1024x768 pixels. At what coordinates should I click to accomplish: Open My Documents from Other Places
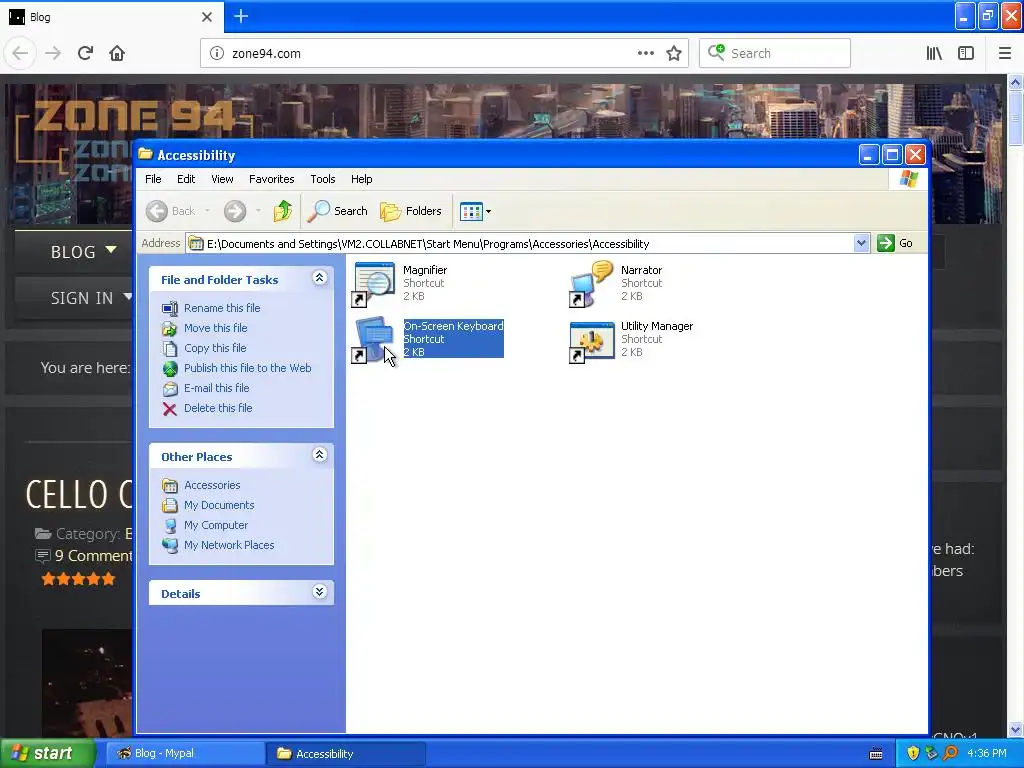[219, 505]
